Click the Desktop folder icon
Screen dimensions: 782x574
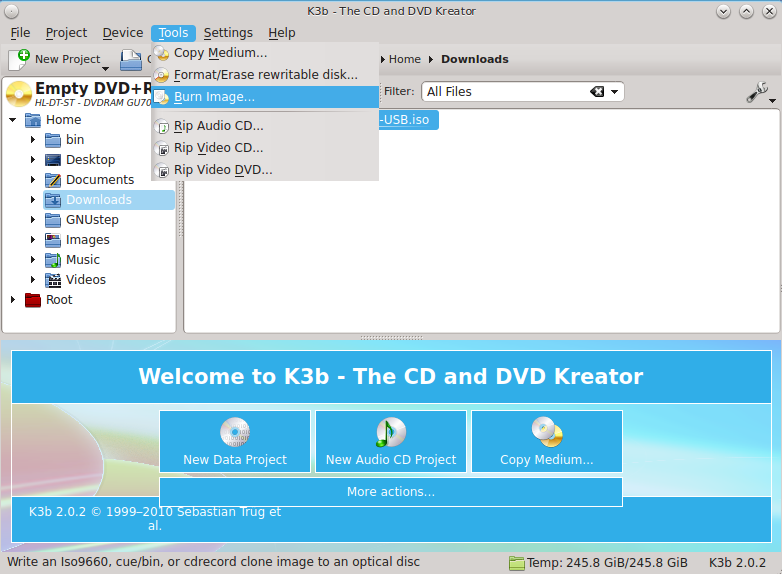tap(53, 160)
